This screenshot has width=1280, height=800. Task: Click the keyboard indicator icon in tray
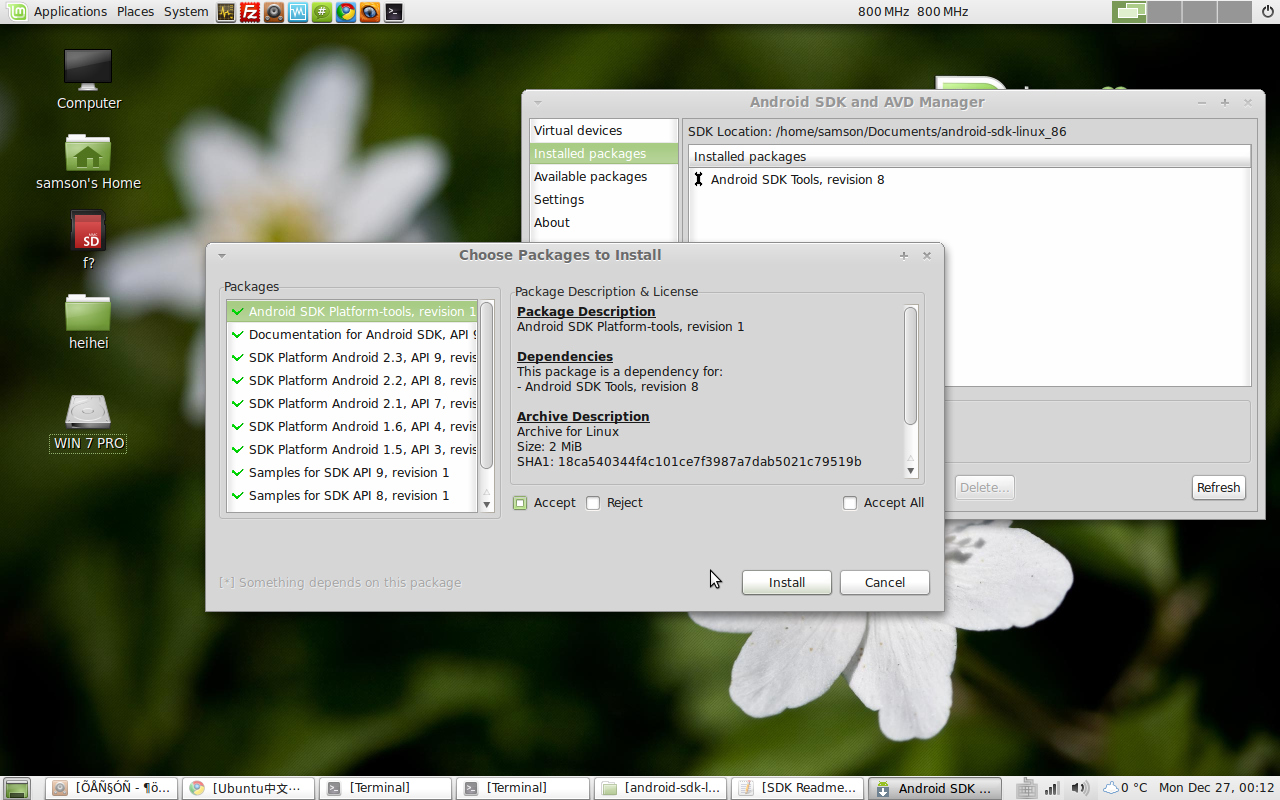[1026, 788]
